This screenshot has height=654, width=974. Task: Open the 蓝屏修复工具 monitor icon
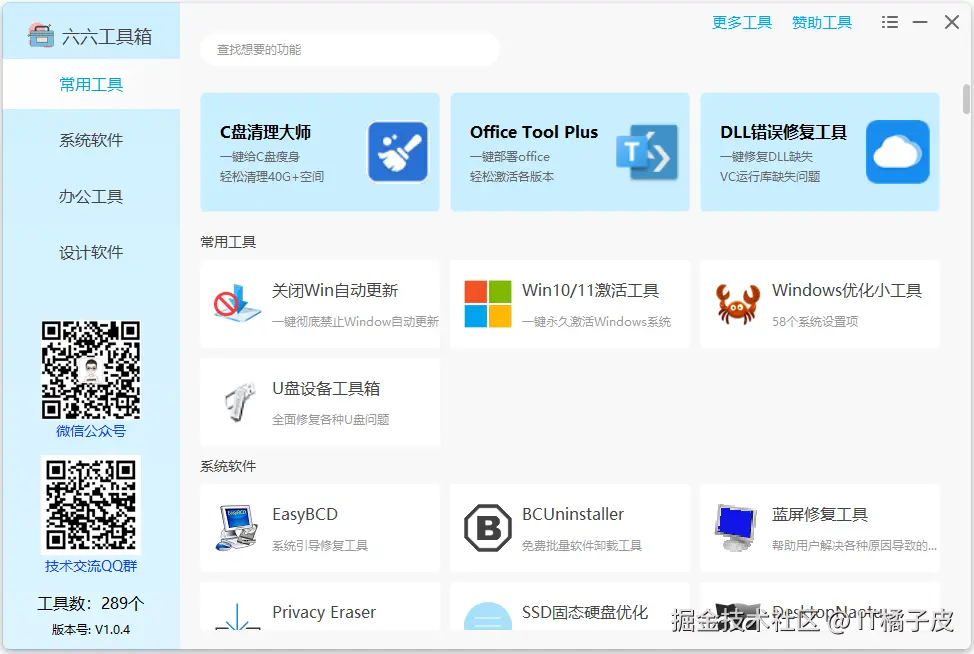pos(736,528)
